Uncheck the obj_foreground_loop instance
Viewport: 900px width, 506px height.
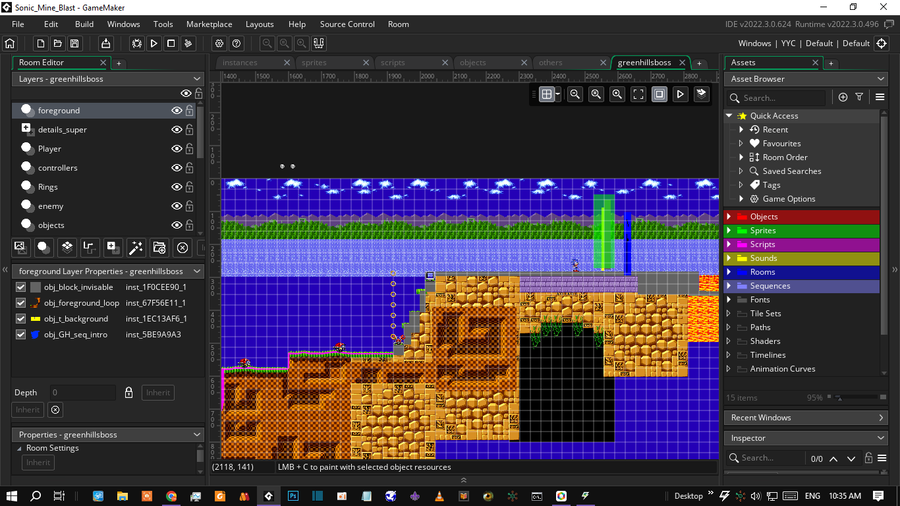21,303
